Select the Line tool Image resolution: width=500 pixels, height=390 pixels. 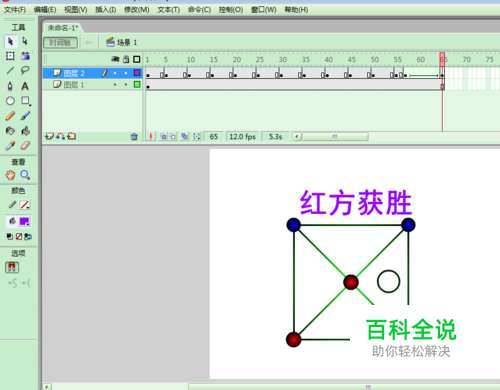coord(10,70)
